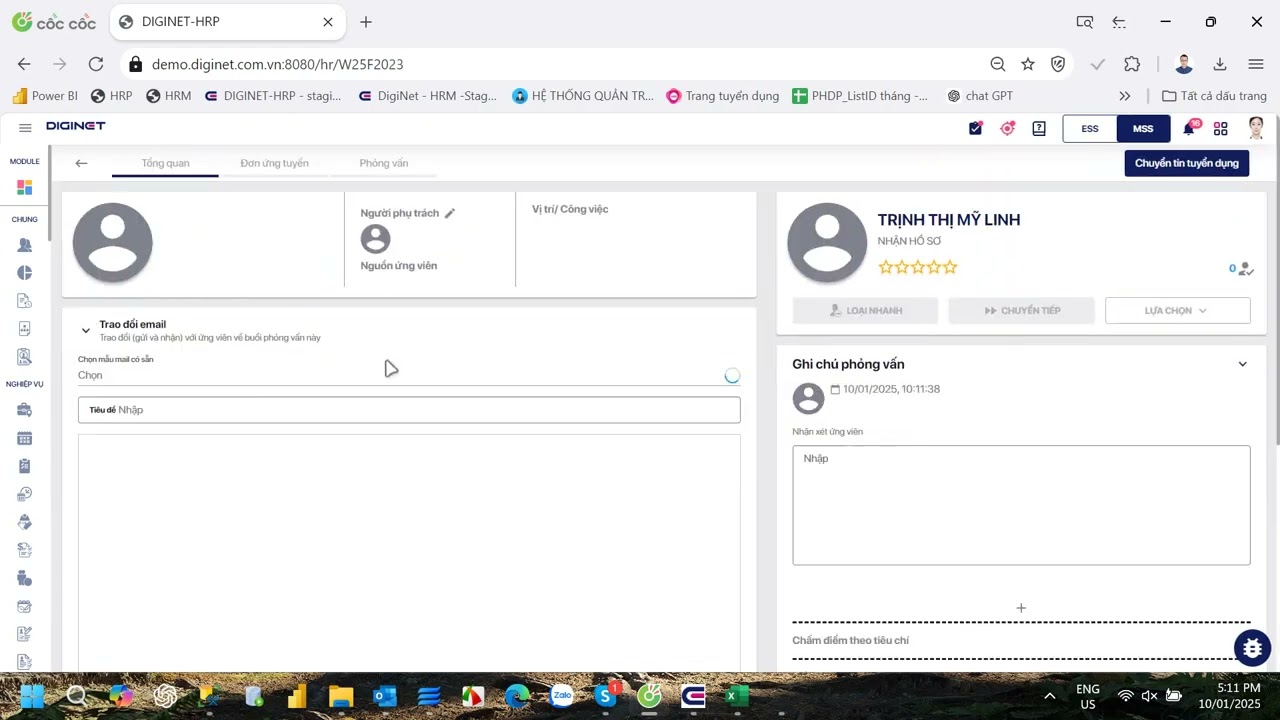Switch to ESS mode

1089,129
